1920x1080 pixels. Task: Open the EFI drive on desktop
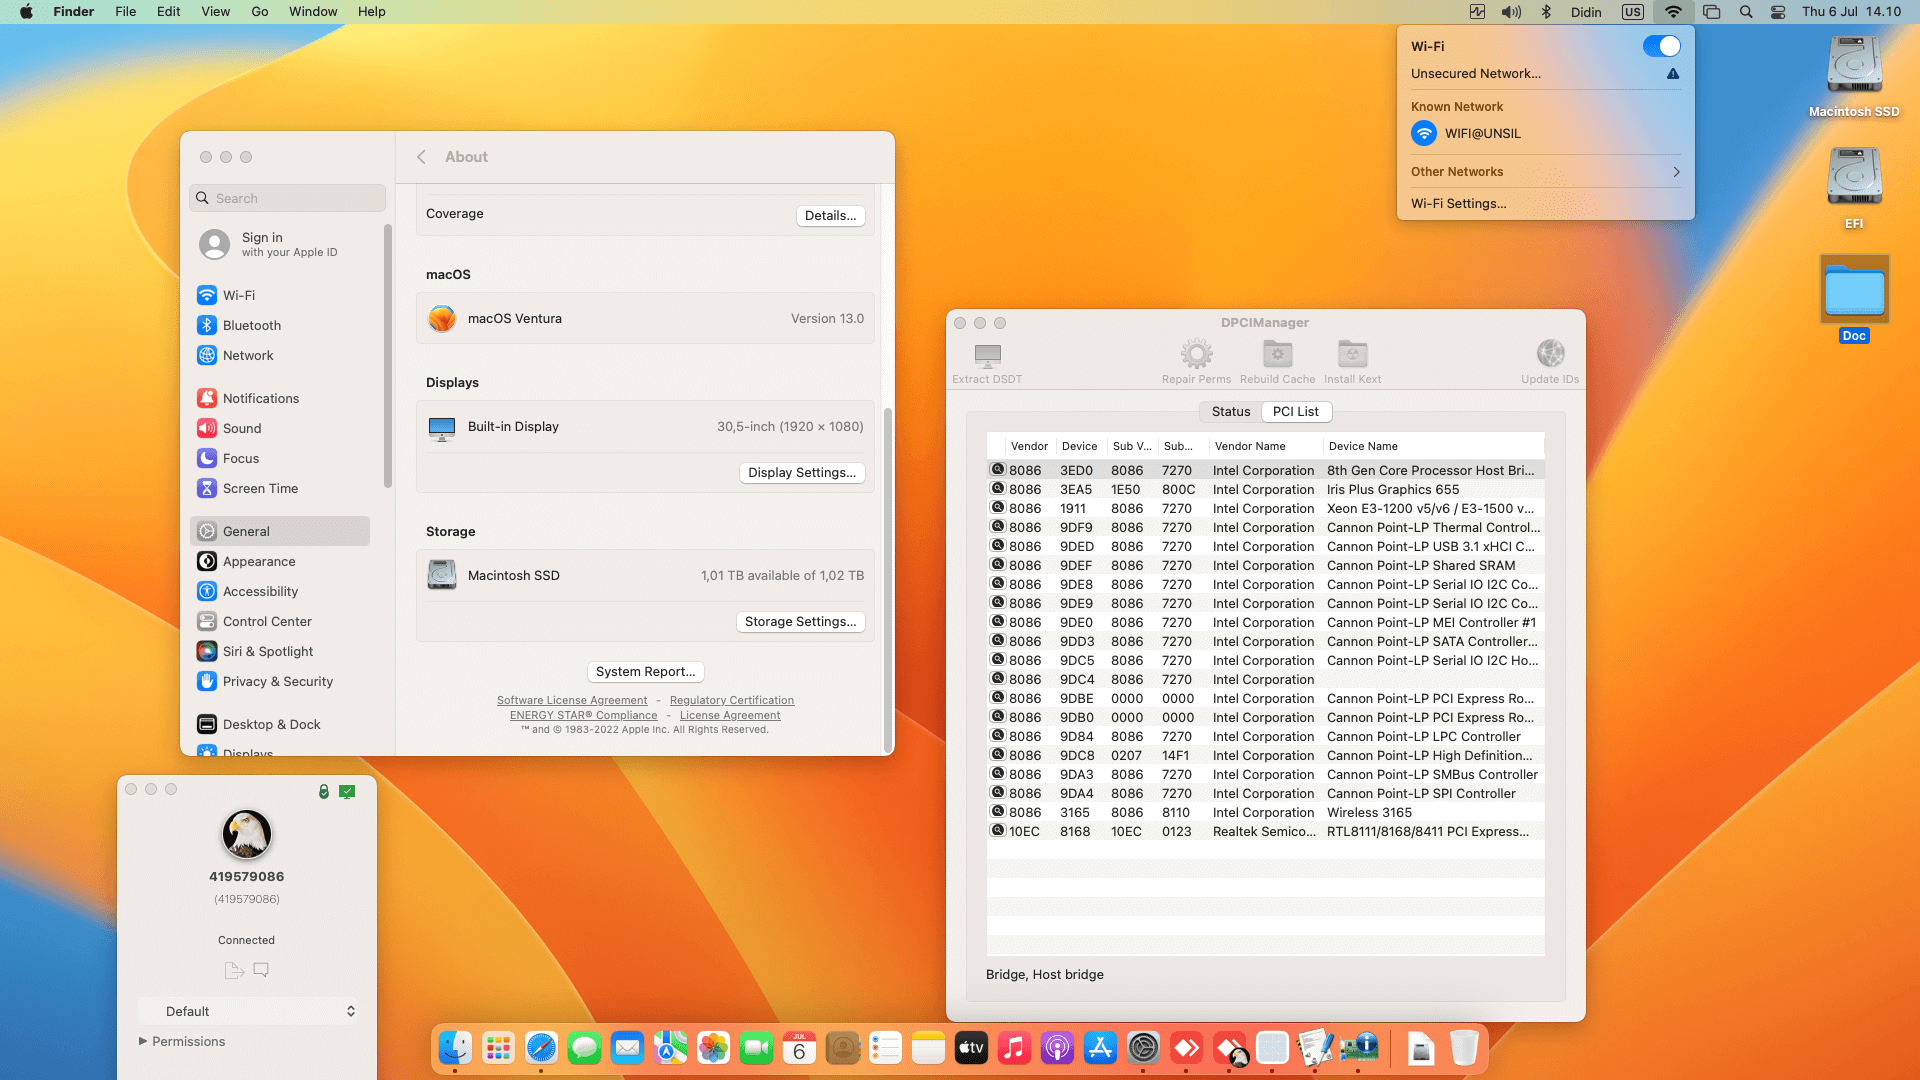[x=1854, y=178]
